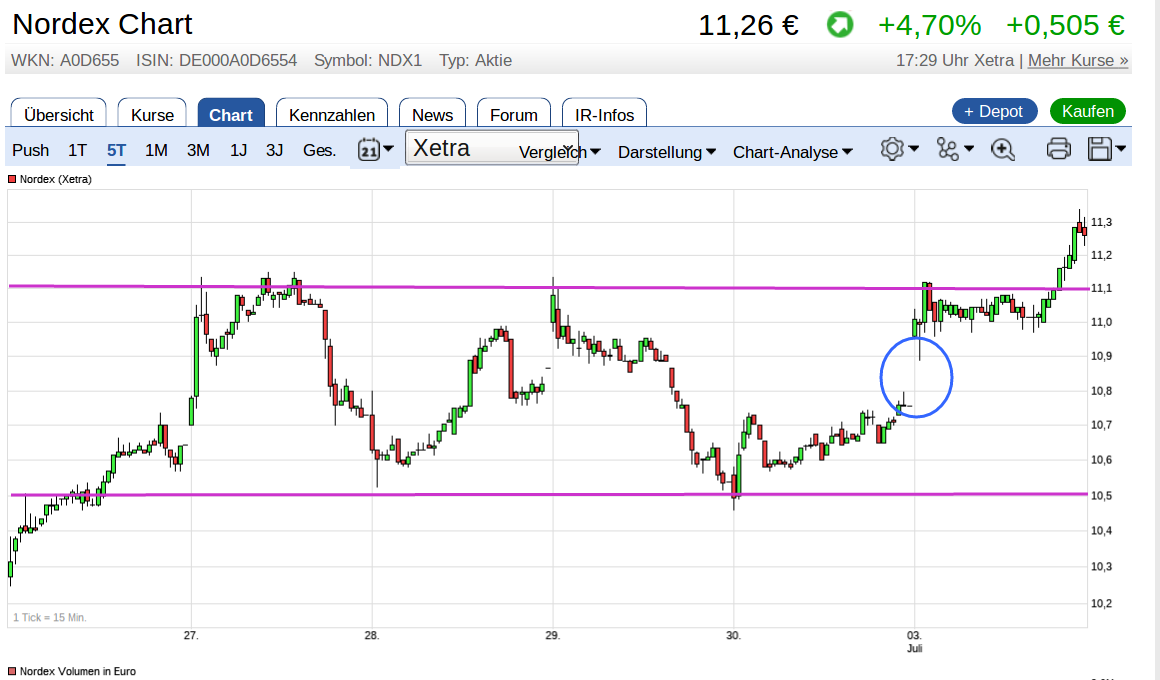Click the ISIN DE000A0D6554 text
1160x680 pixels.
216,61
